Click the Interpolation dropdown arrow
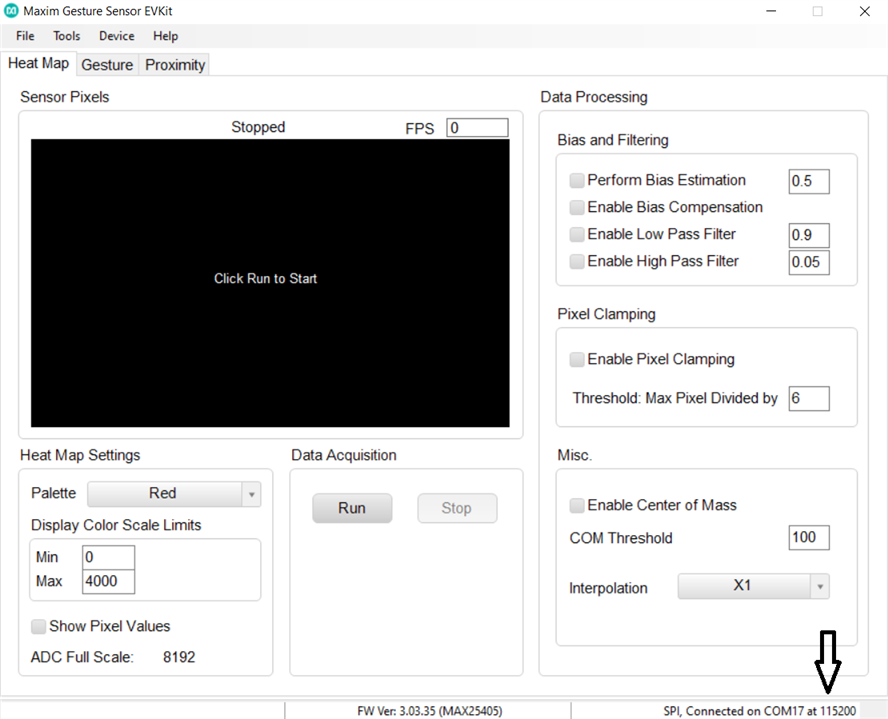 click(x=820, y=587)
